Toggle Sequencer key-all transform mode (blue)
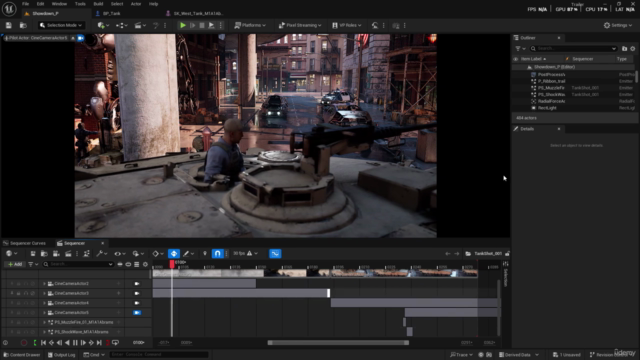This screenshot has height=360, width=640. 174,254
